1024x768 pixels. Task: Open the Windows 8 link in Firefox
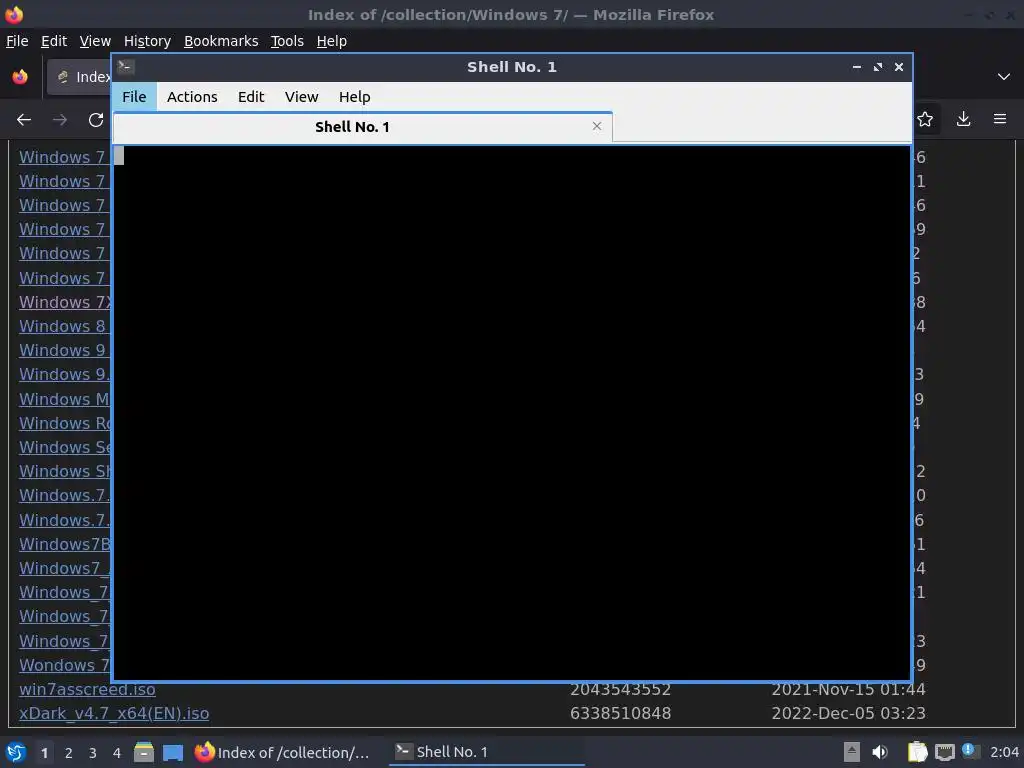click(x=63, y=326)
